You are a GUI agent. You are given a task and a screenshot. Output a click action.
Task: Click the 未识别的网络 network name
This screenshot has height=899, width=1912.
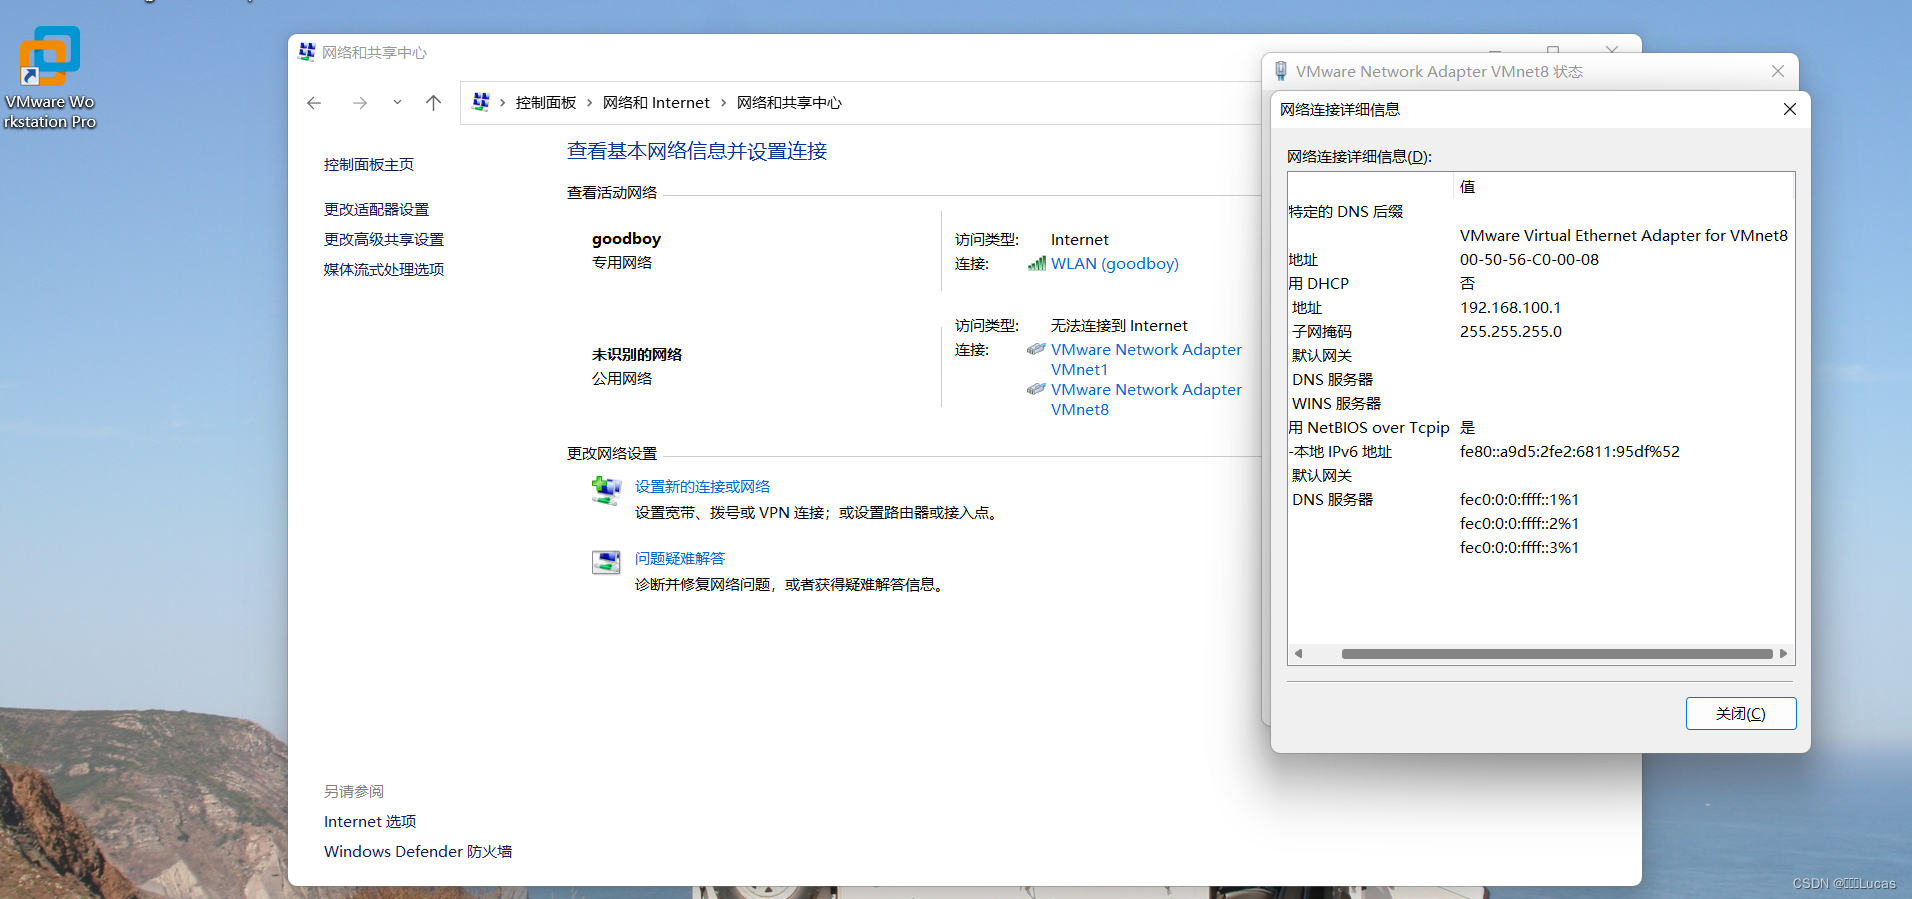[637, 355]
